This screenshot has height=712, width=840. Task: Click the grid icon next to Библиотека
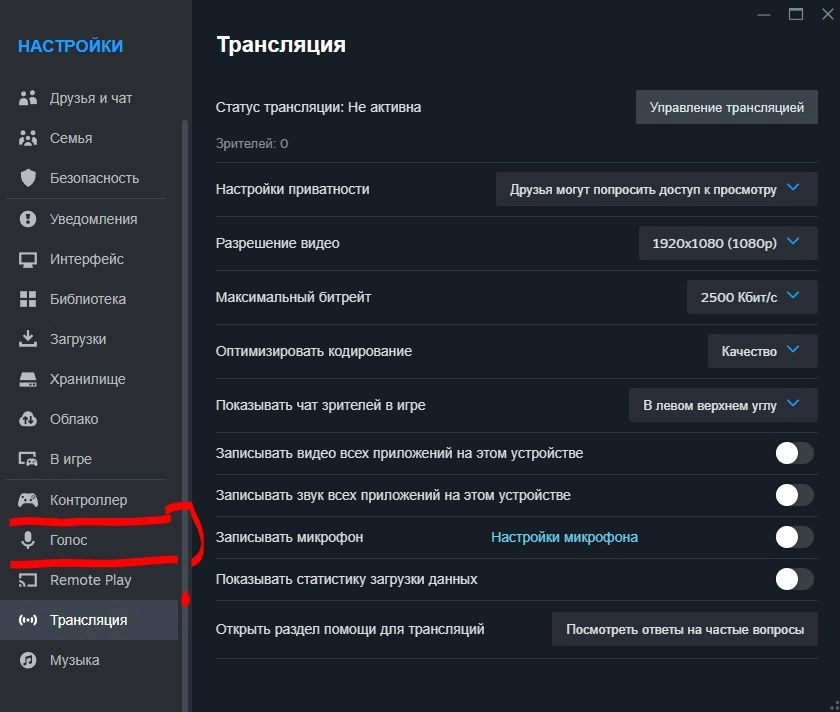(28, 299)
